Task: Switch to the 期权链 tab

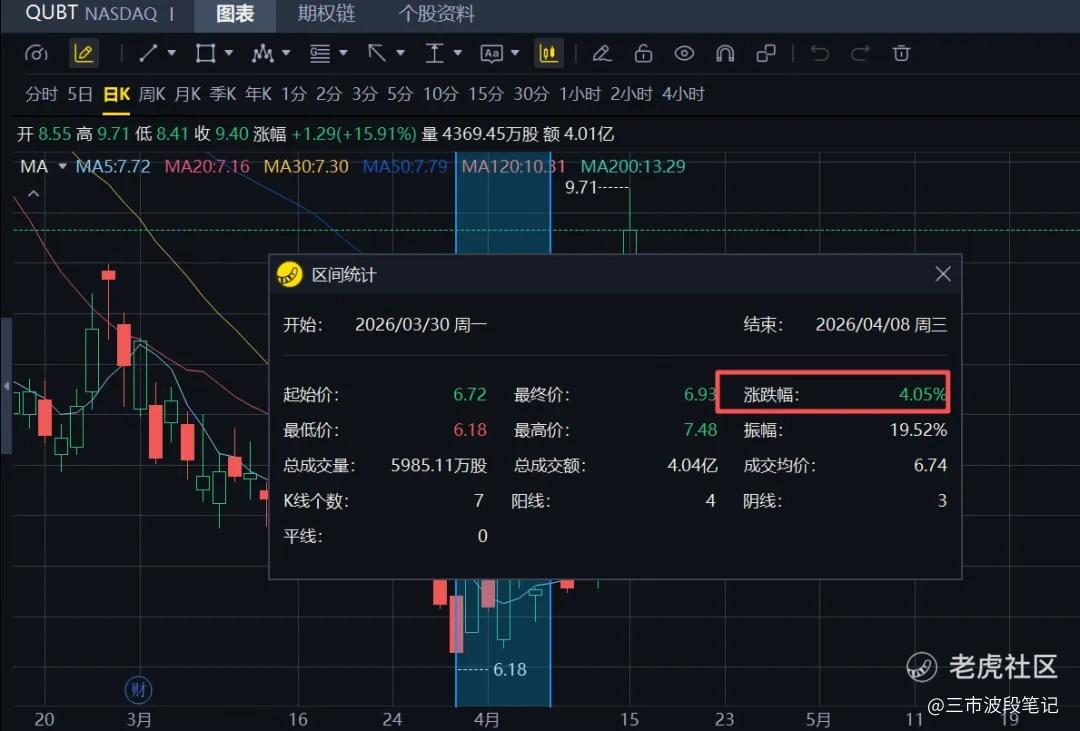Action: (326, 14)
